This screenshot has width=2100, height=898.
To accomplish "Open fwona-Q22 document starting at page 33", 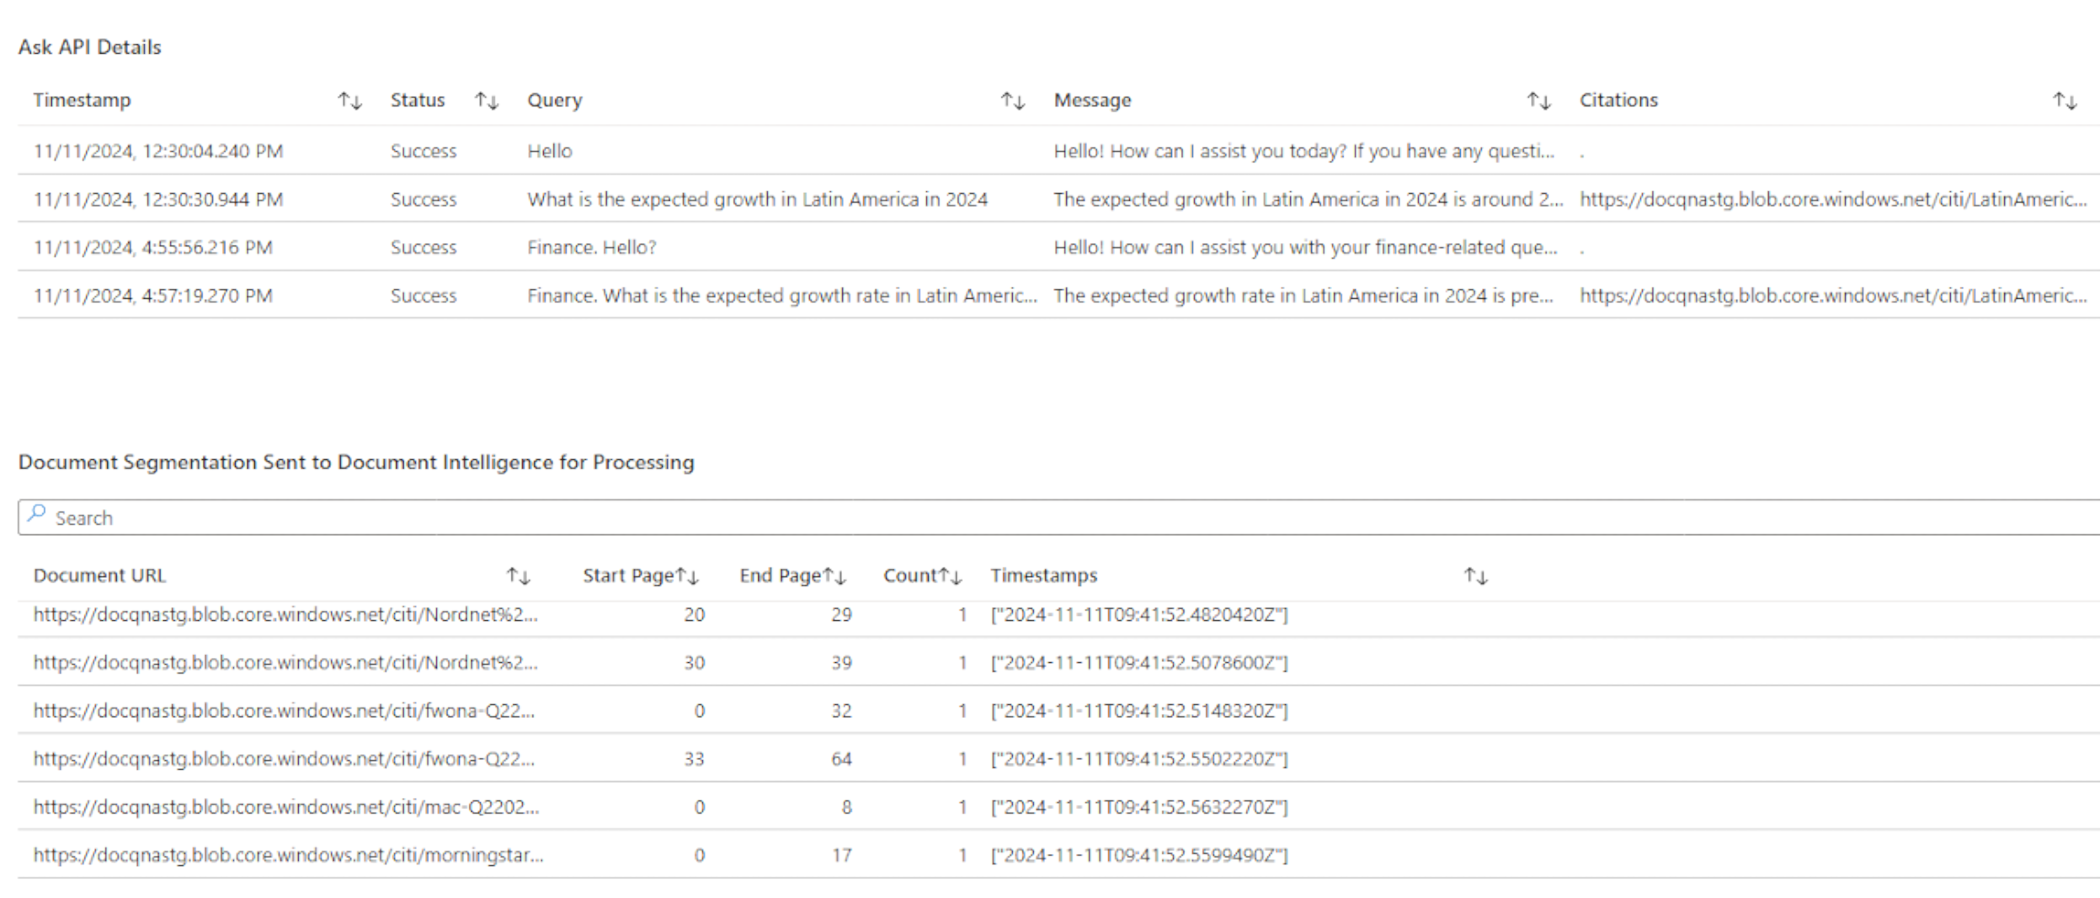I will click(x=284, y=760).
